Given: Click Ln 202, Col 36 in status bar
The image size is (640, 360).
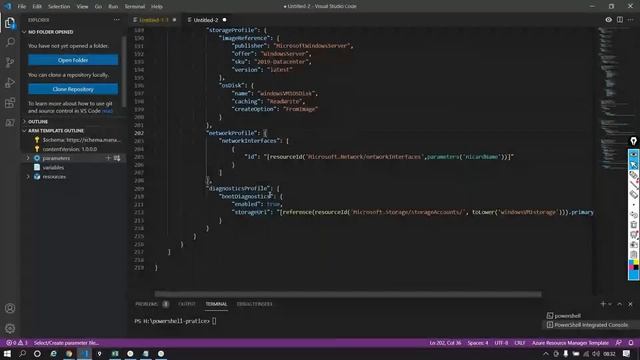Looking at the screenshot, I should [445, 343].
